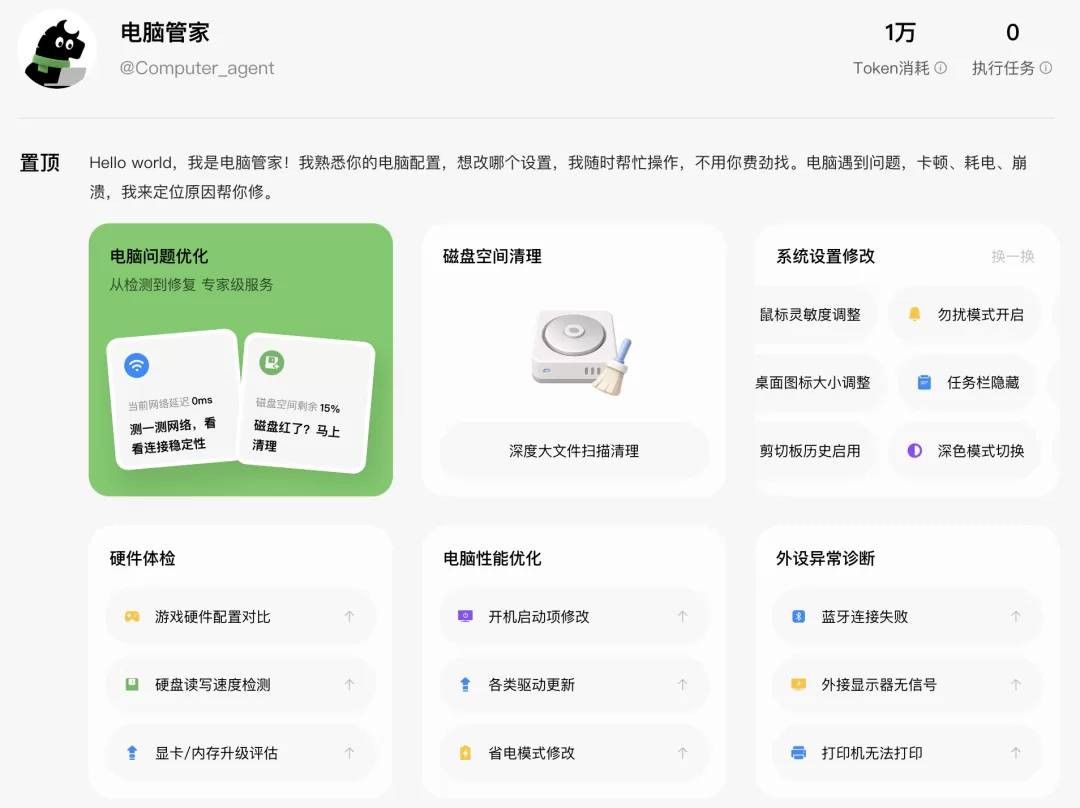
Task: Click the 打印机无法打印 label
Action: pyautogui.click(x=872, y=753)
